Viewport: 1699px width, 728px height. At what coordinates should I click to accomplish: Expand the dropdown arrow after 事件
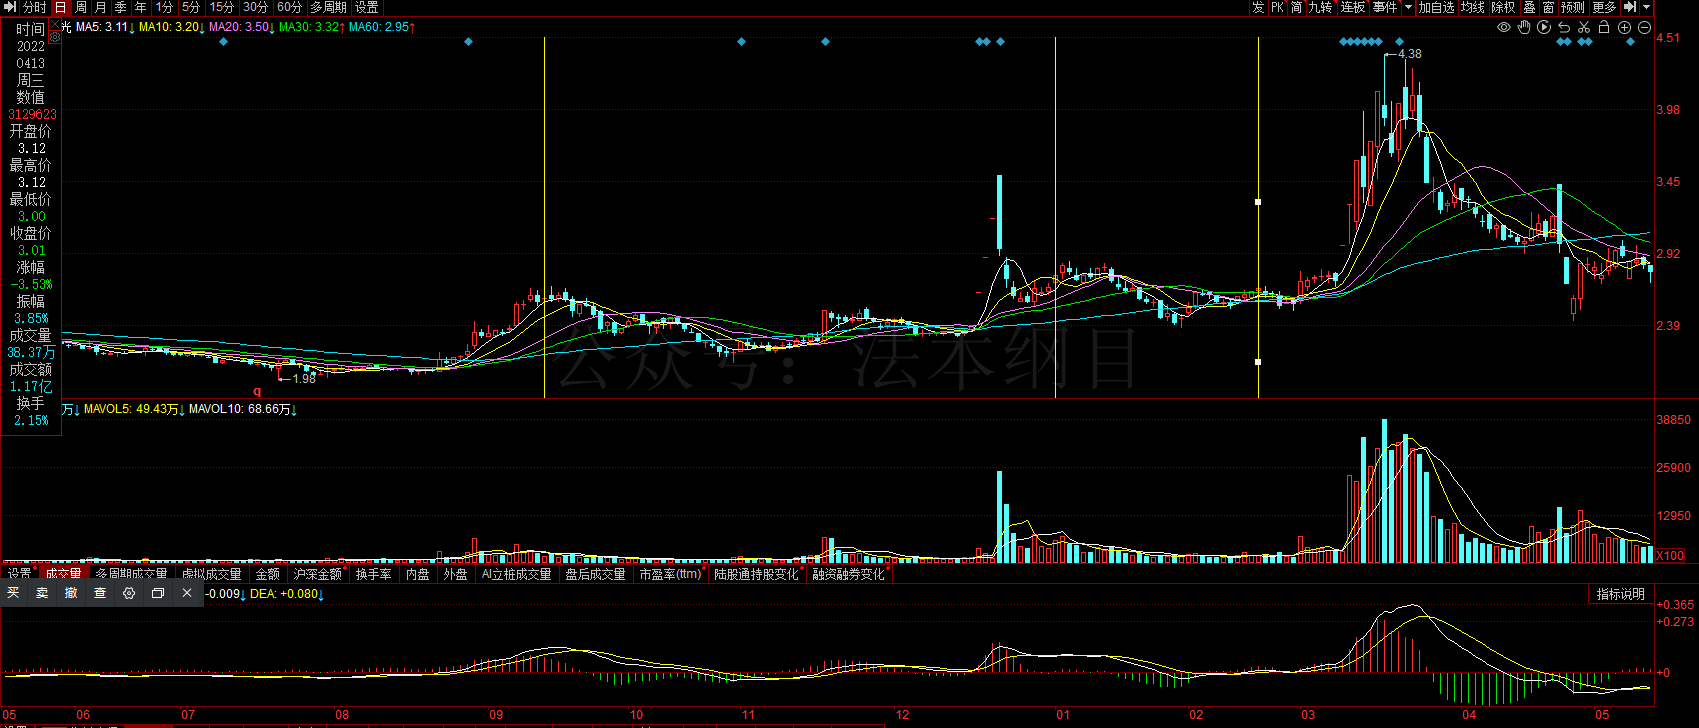pyautogui.click(x=1409, y=7)
